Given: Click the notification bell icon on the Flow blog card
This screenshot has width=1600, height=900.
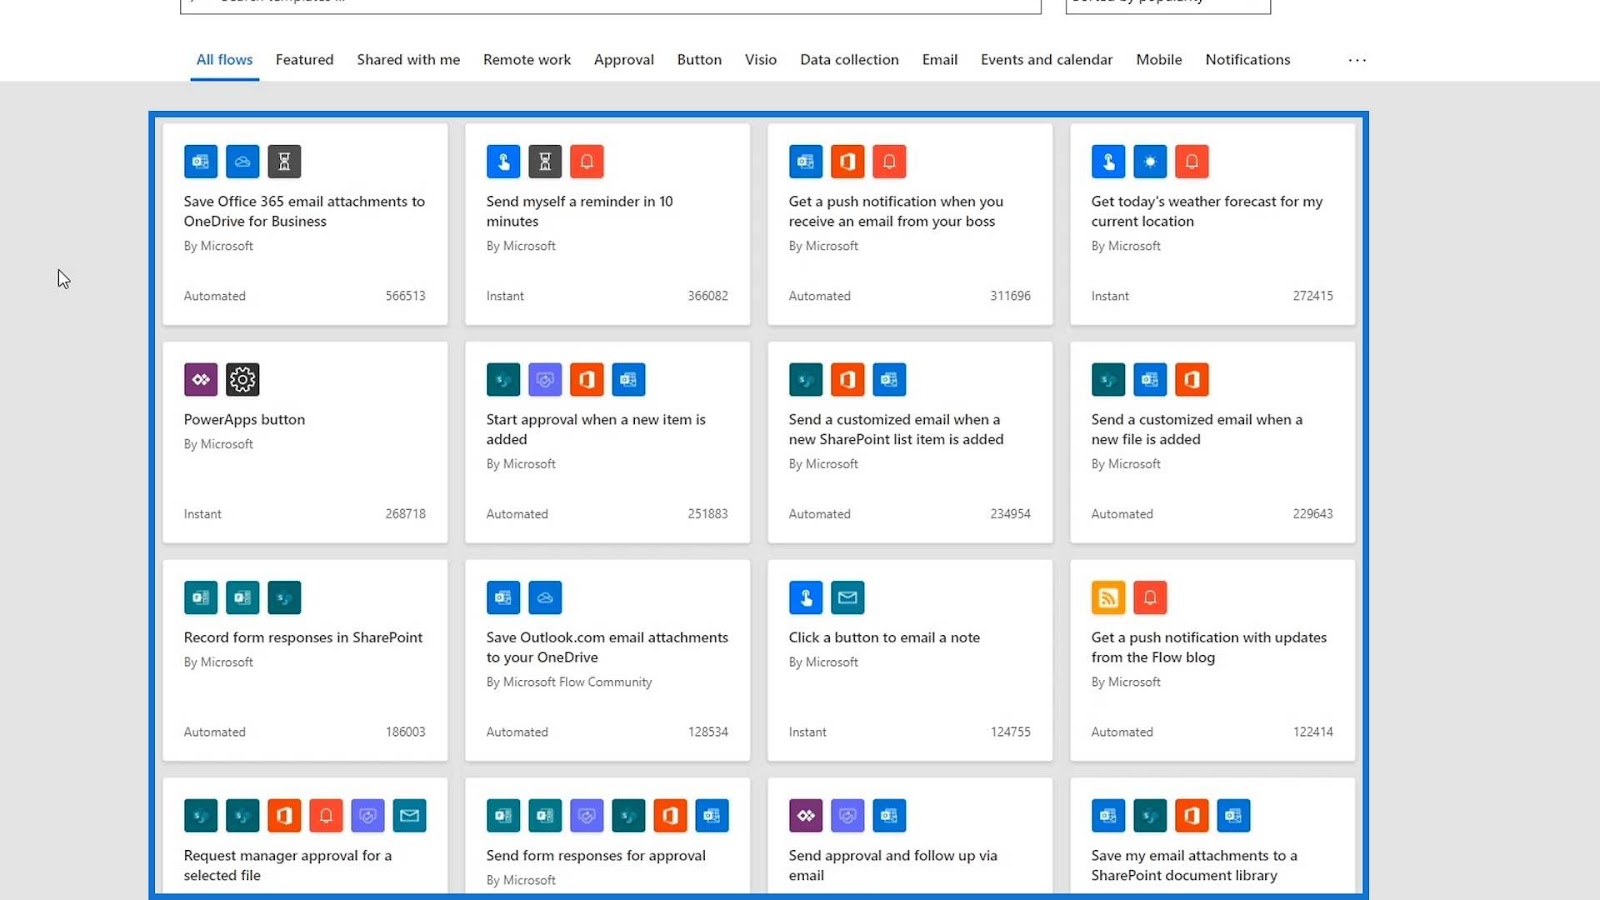Looking at the screenshot, I should pos(1150,597).
